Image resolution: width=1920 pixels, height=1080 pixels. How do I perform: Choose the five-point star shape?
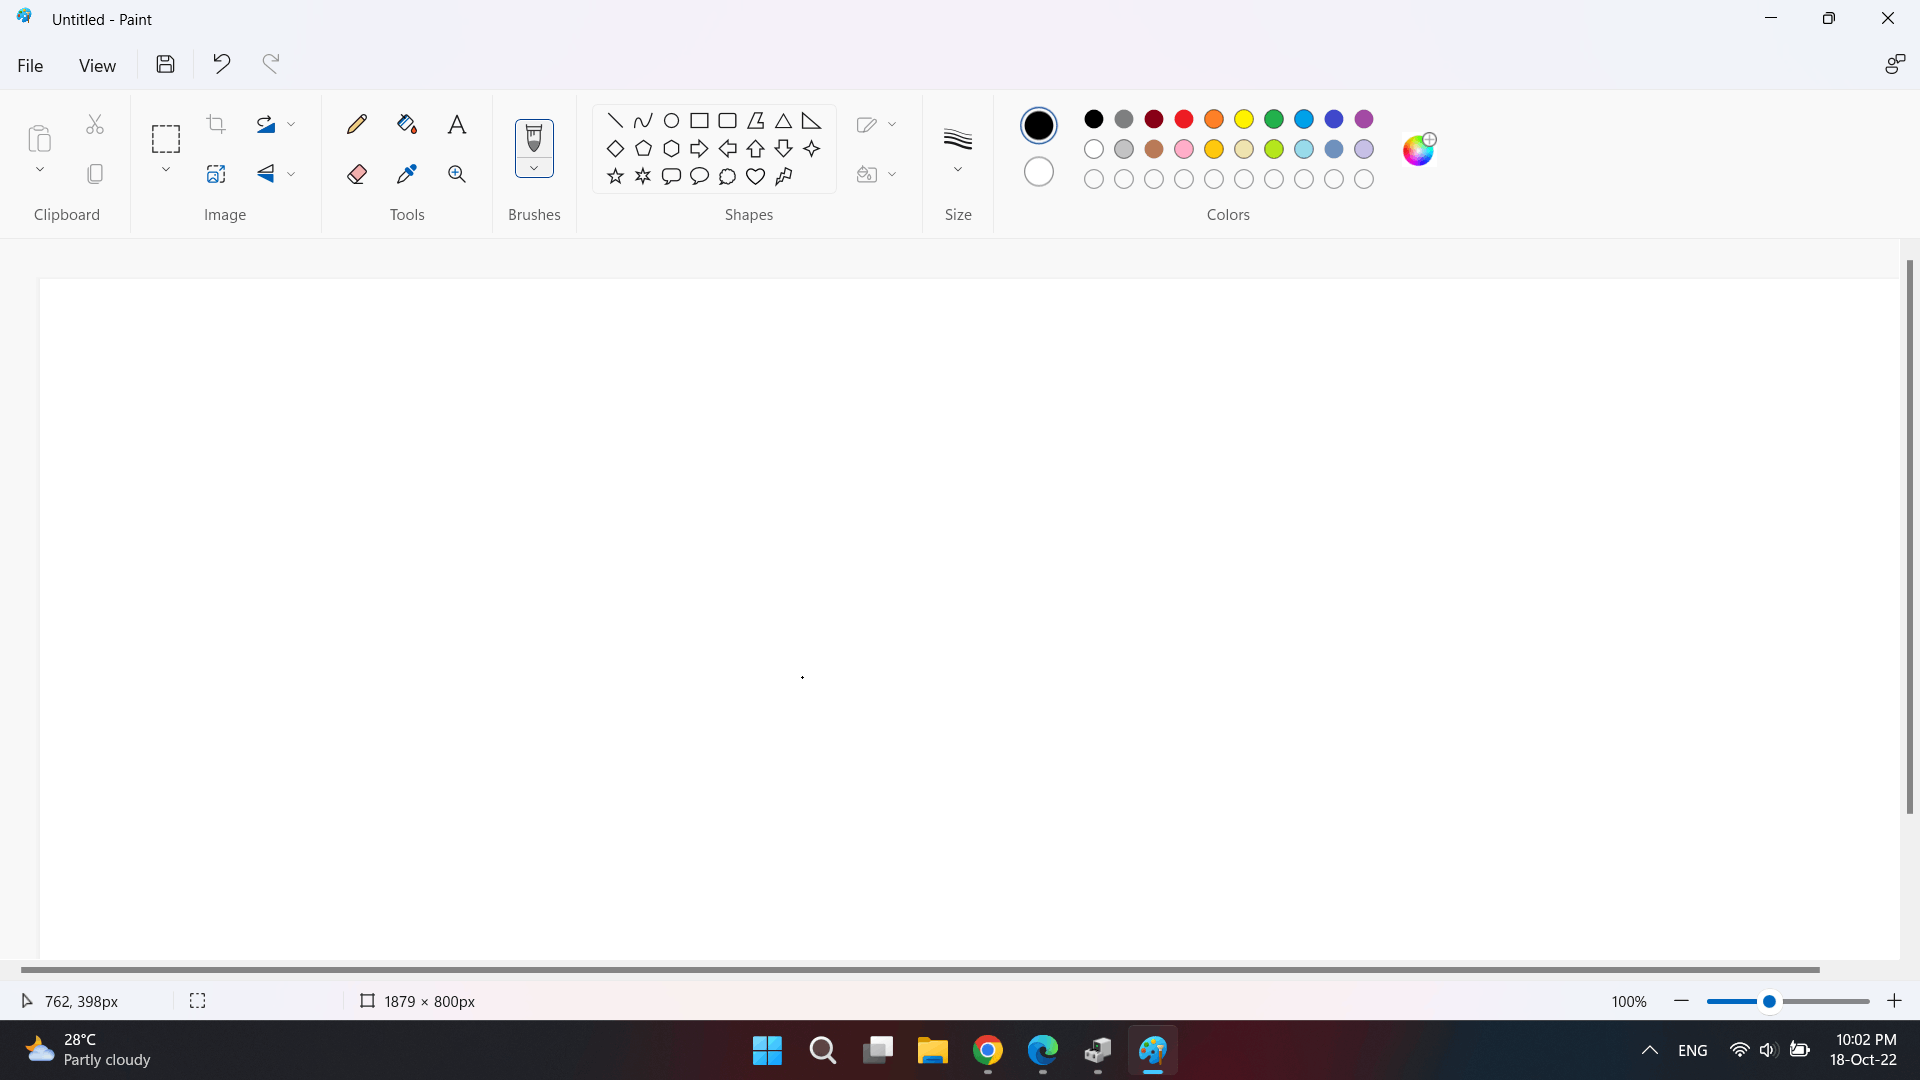(615, 176)
